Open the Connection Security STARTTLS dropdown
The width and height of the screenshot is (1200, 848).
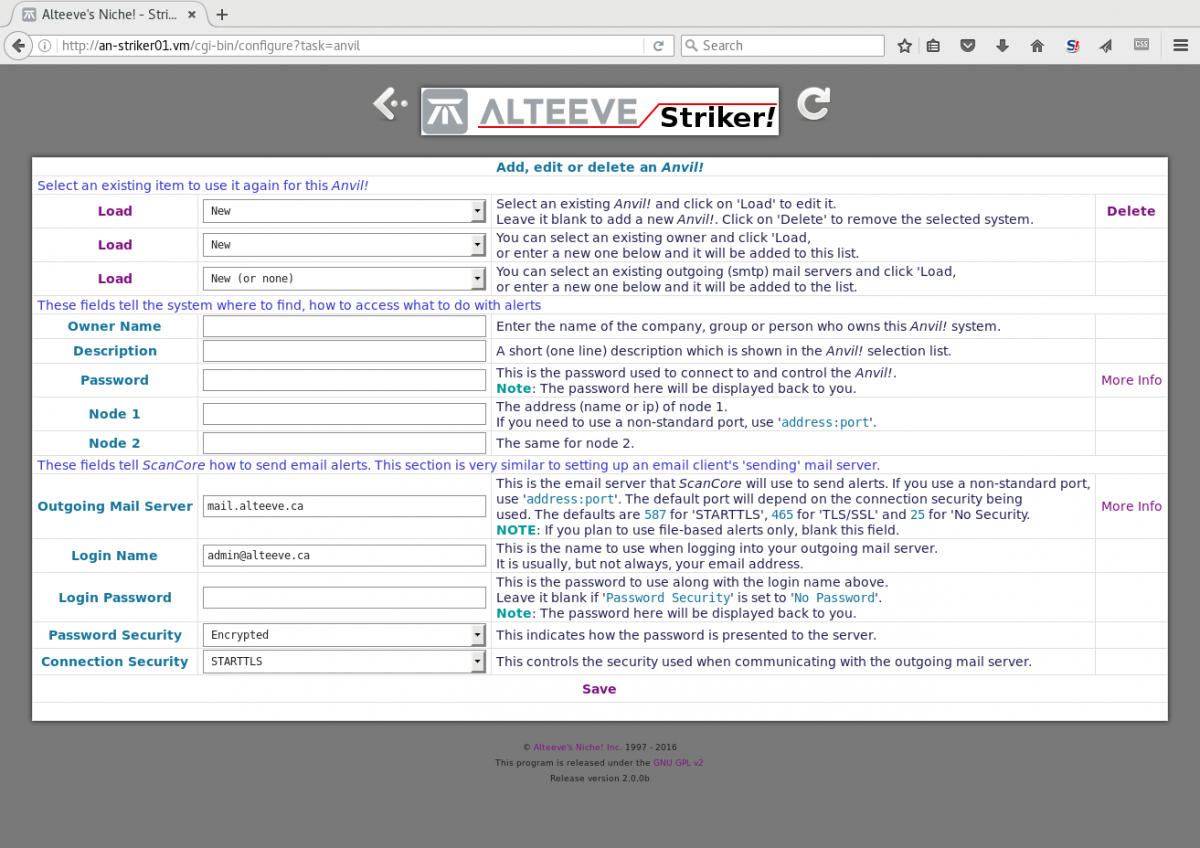coord(344,662)
